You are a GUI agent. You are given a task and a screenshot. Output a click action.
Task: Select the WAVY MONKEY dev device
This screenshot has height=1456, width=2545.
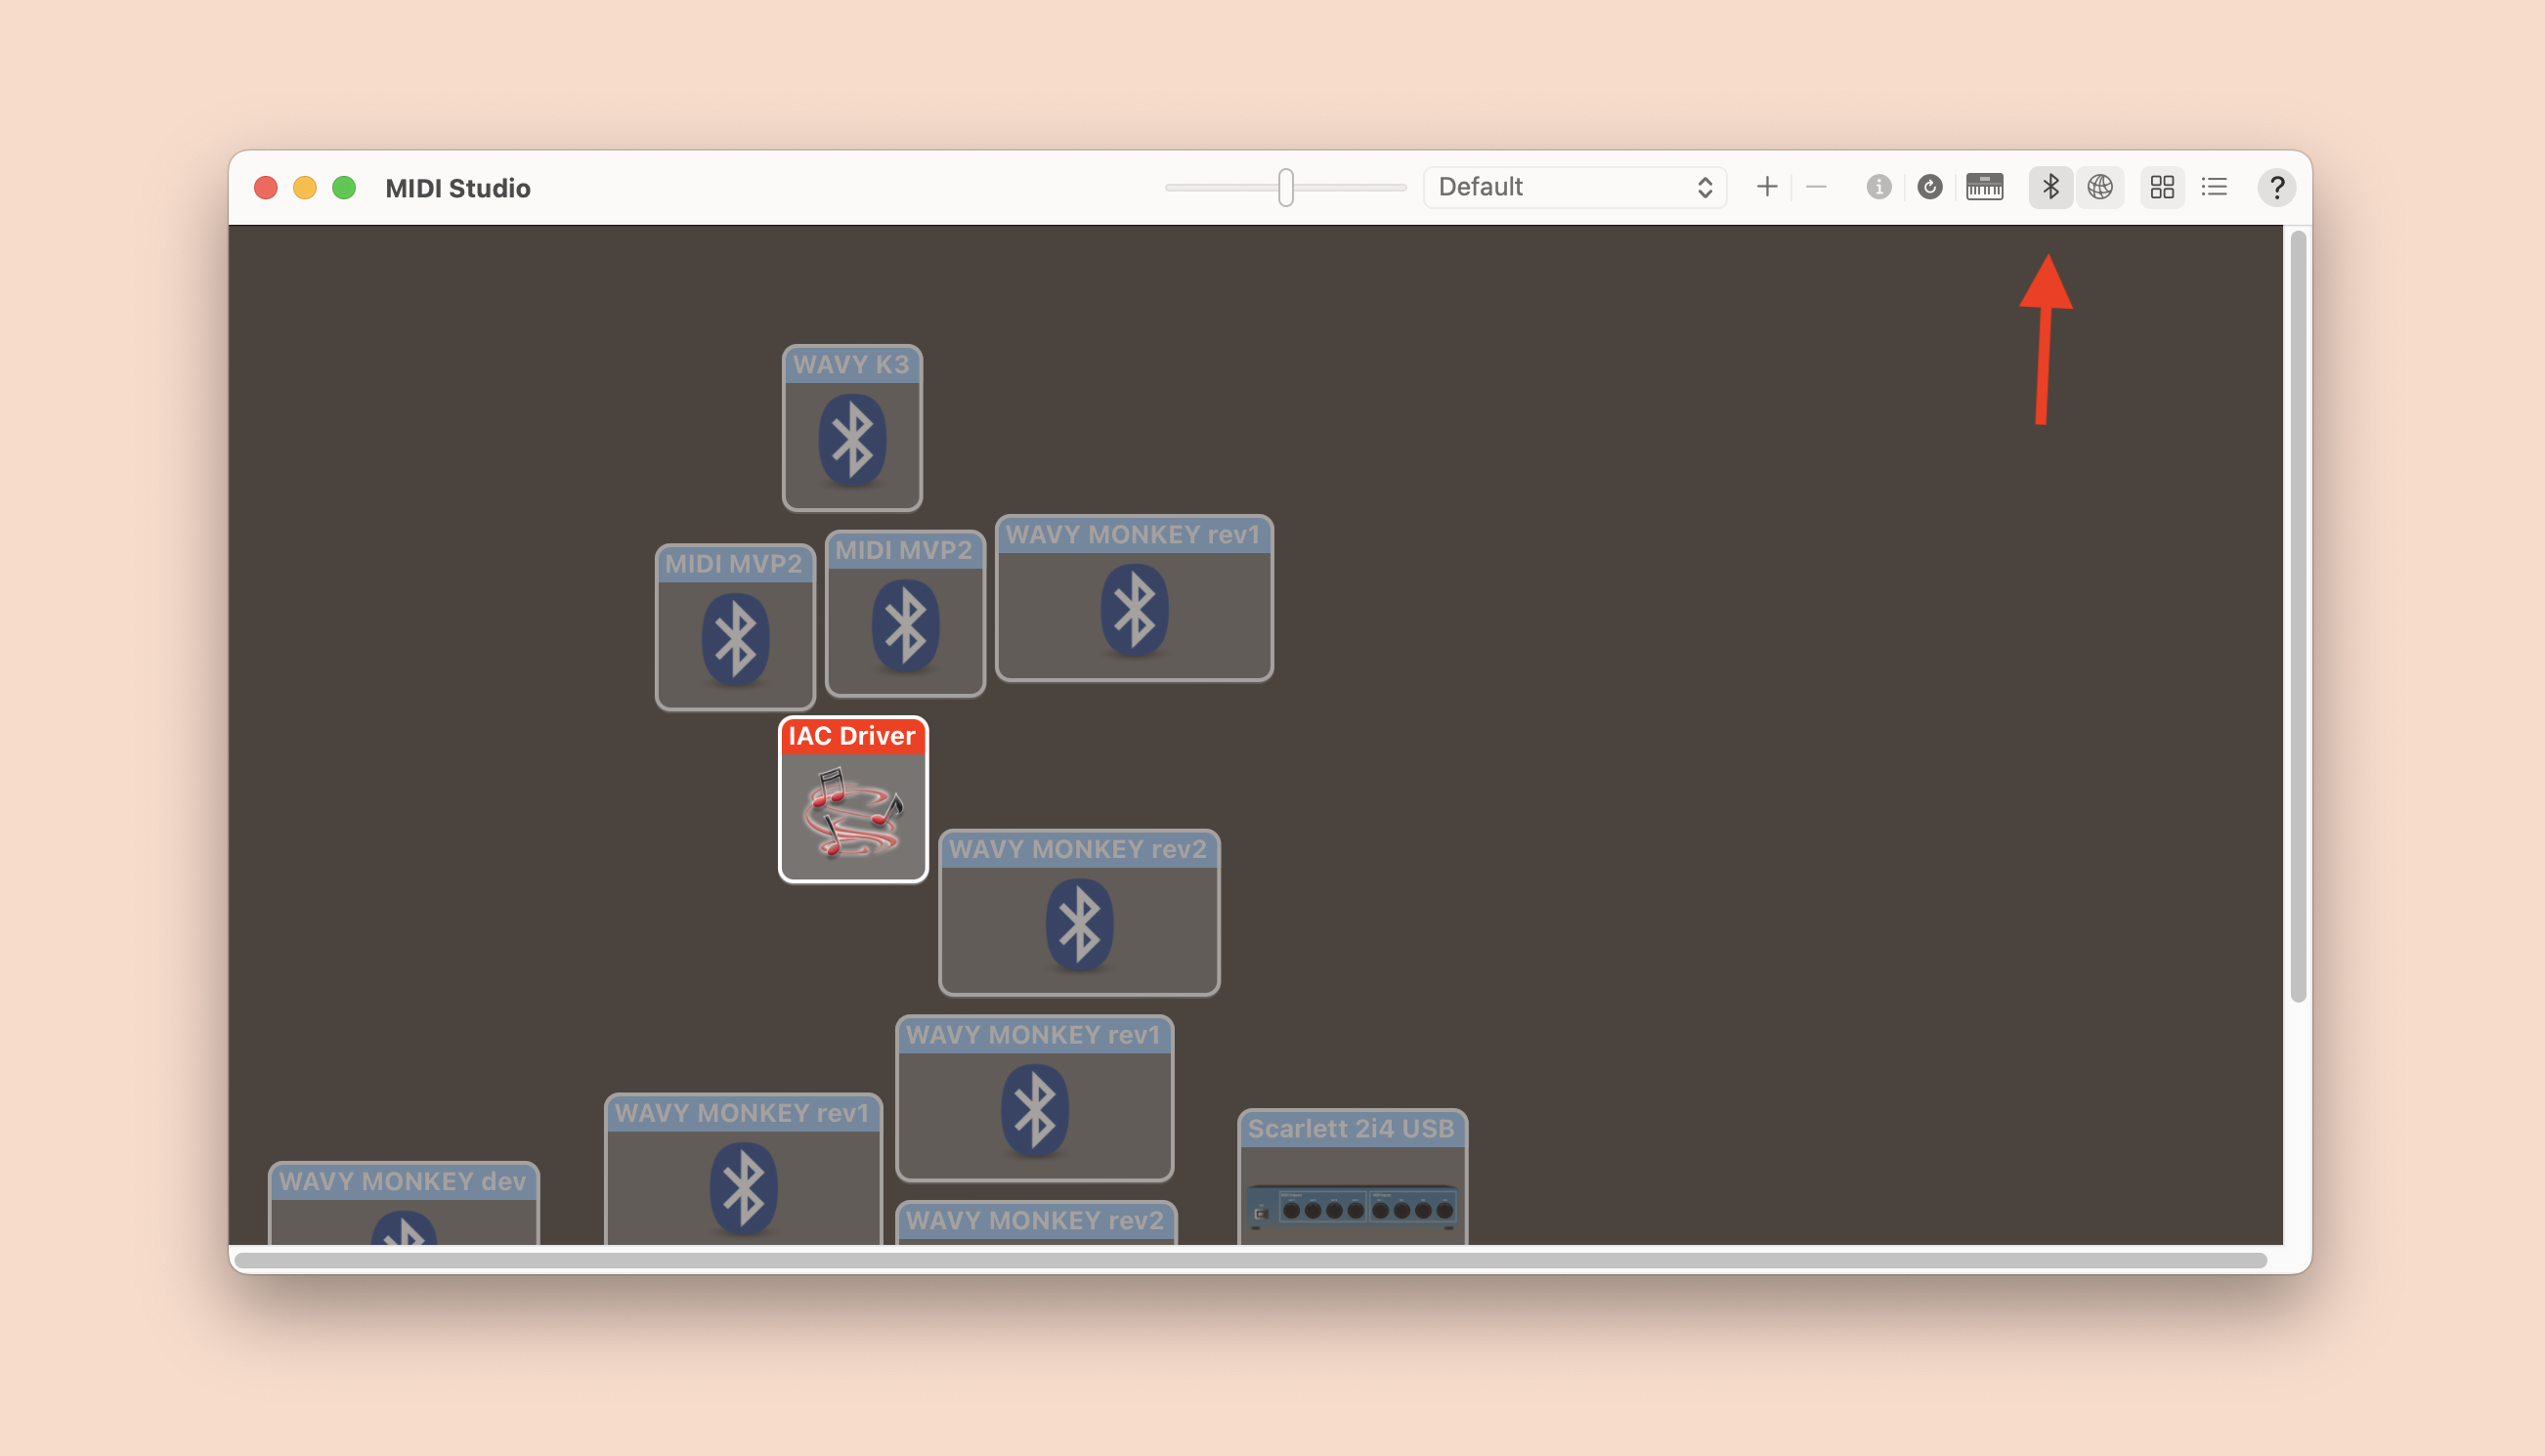click(403, 1203)
